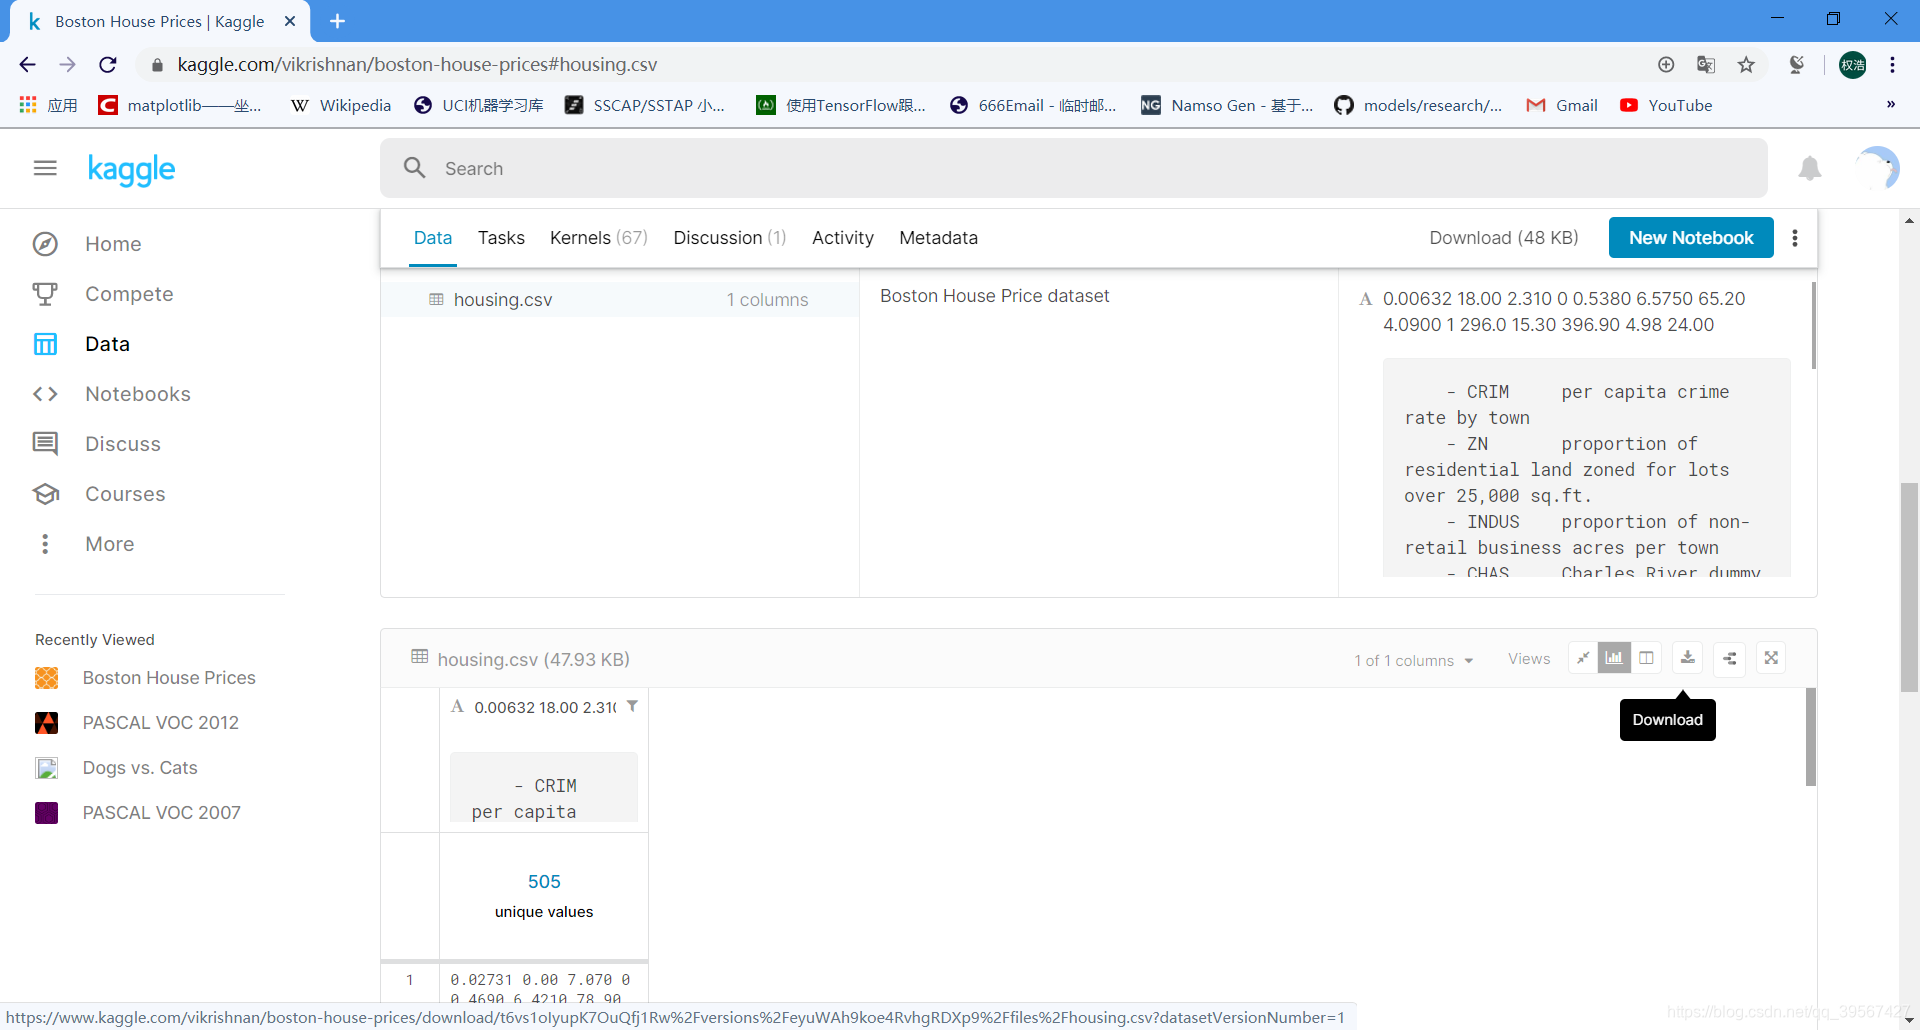The height and width of the screenshot is (1030, 1920).
Task: Toggle the filter on the CRIM column header
Action: (x=633, y=706)
